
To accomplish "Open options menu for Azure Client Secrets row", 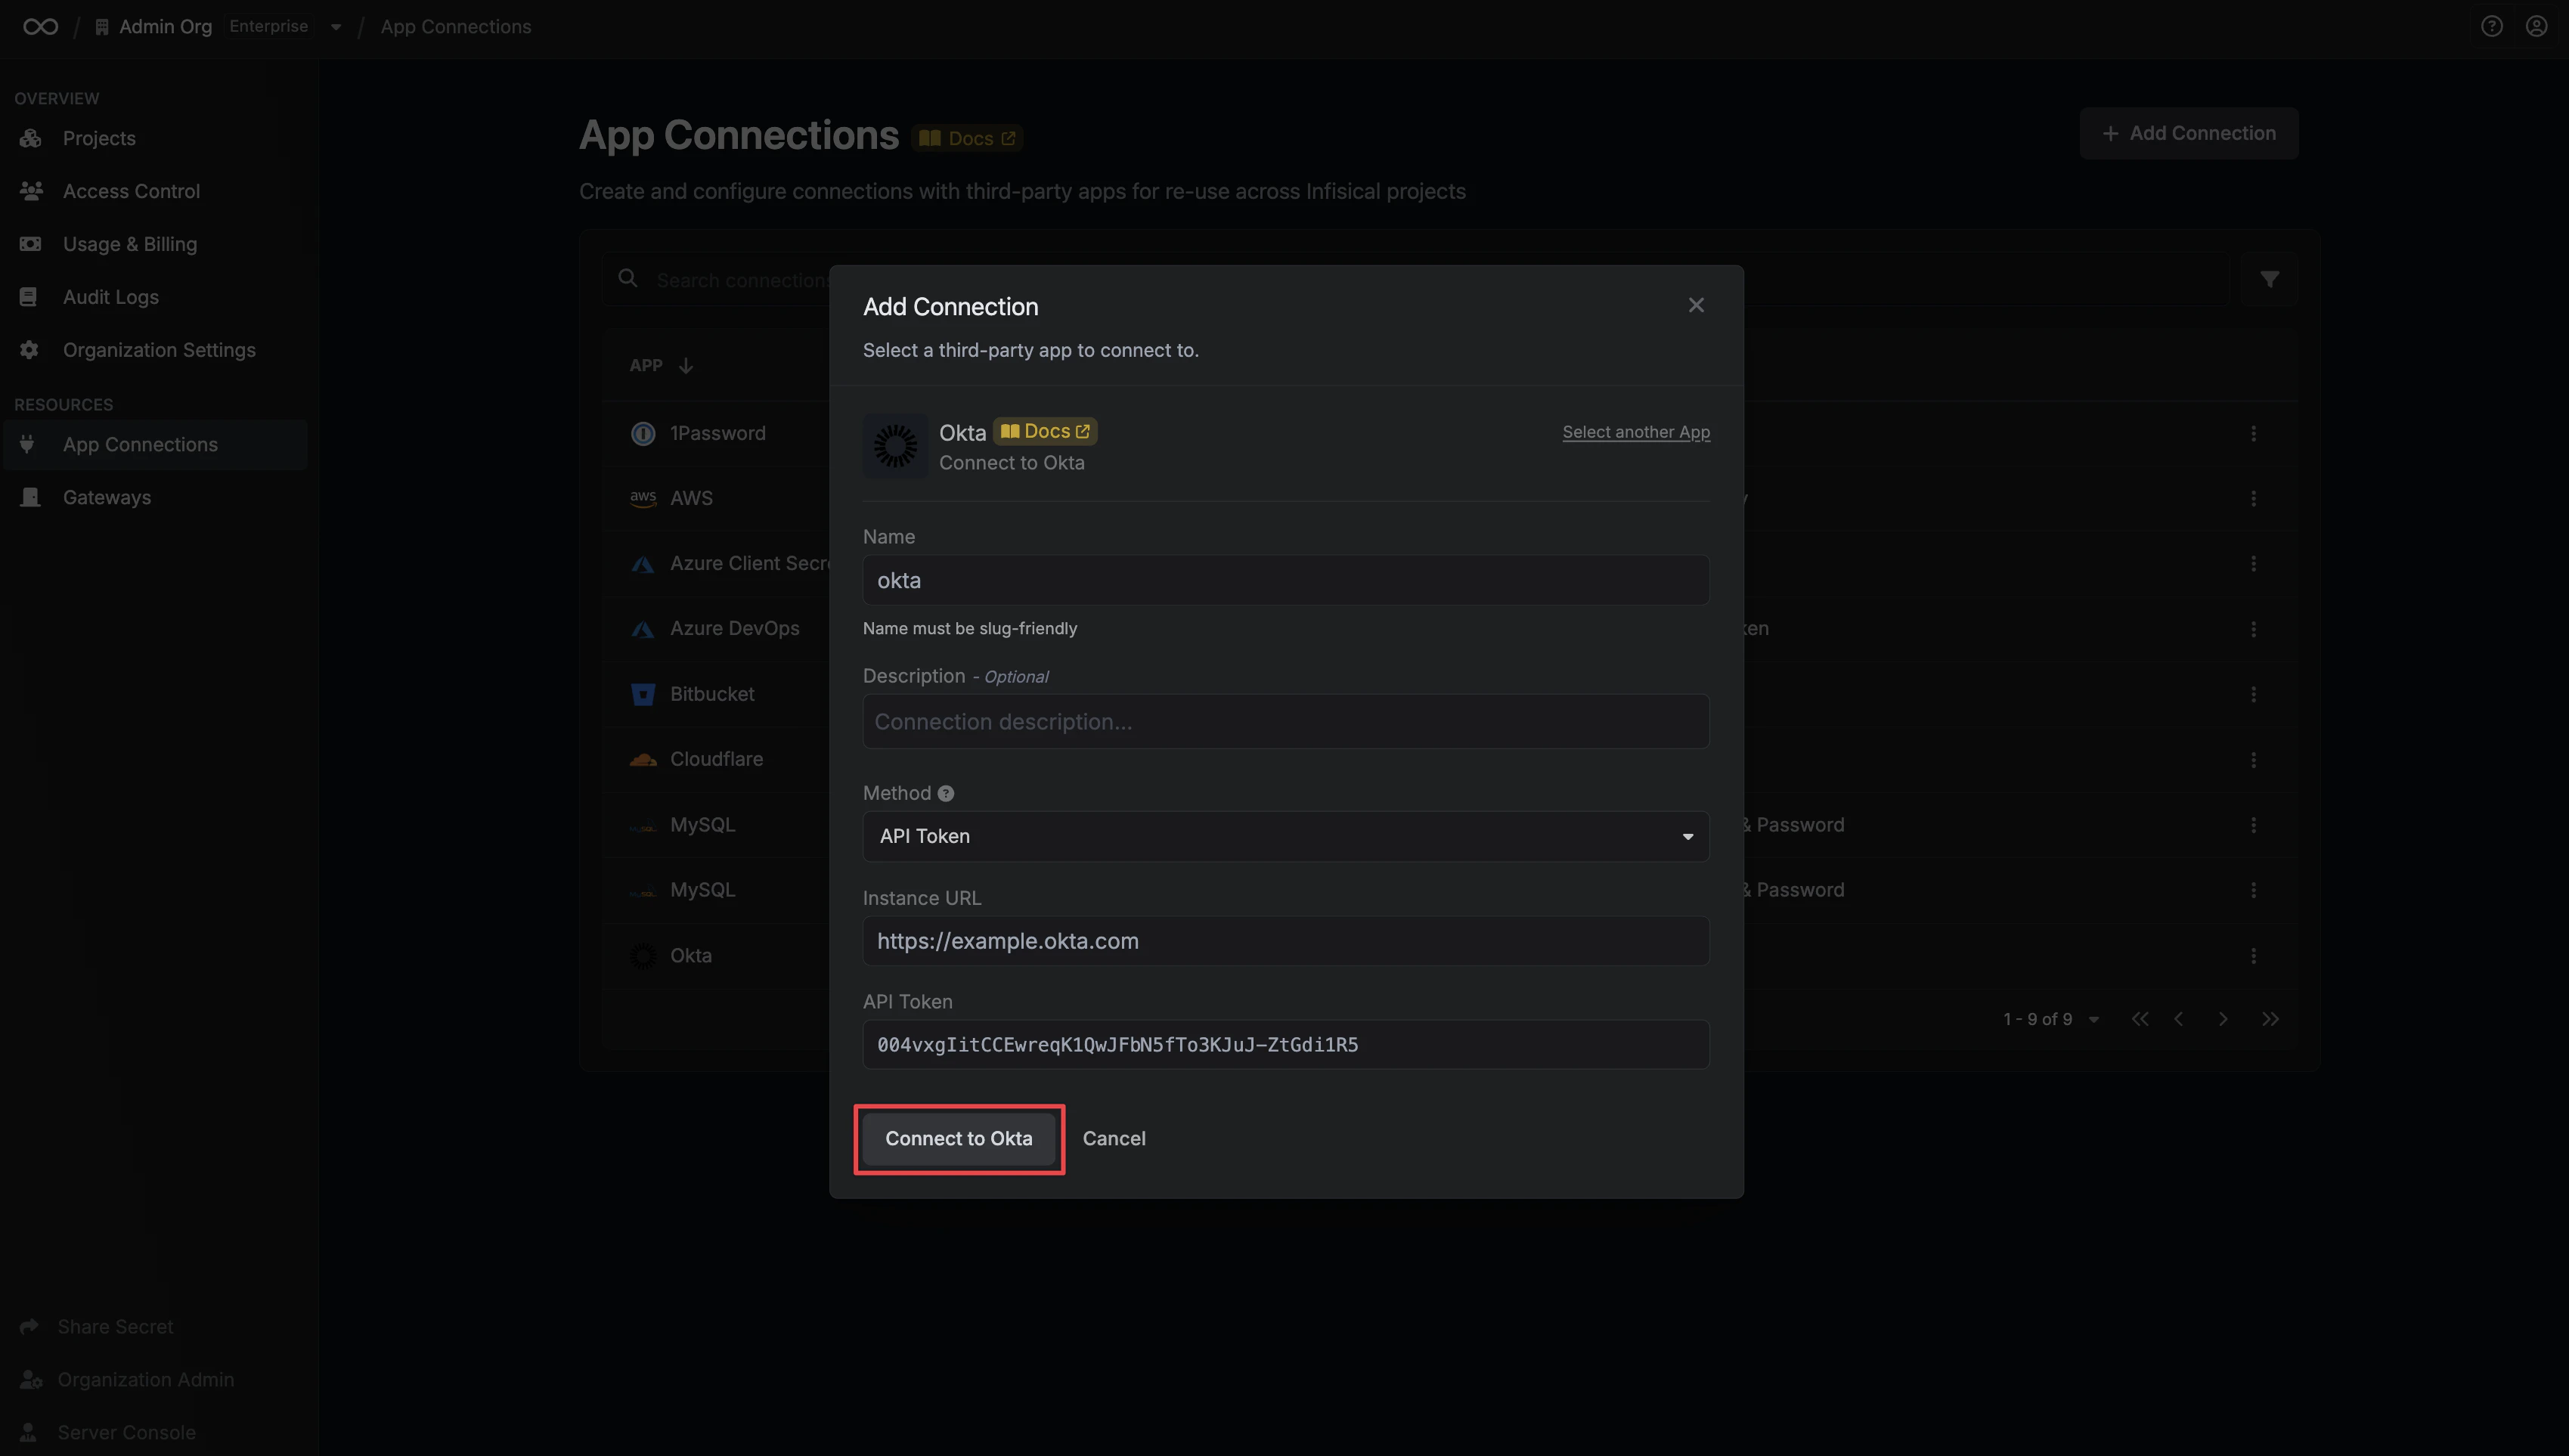I will (x=2253, y=563).
